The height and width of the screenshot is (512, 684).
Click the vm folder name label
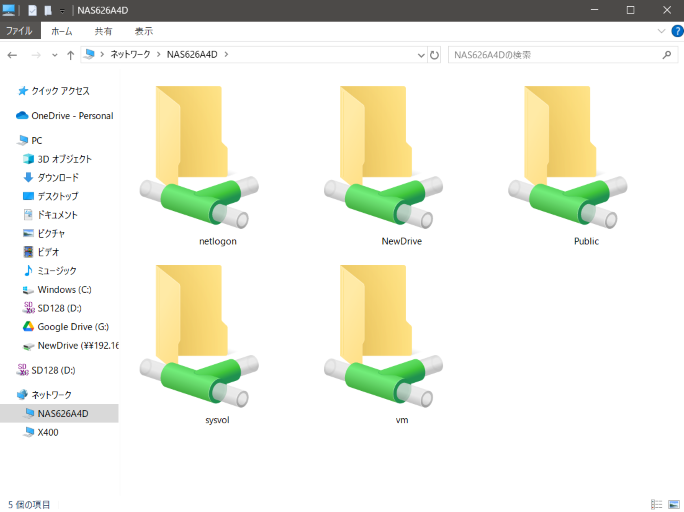(x=402, y=420)
